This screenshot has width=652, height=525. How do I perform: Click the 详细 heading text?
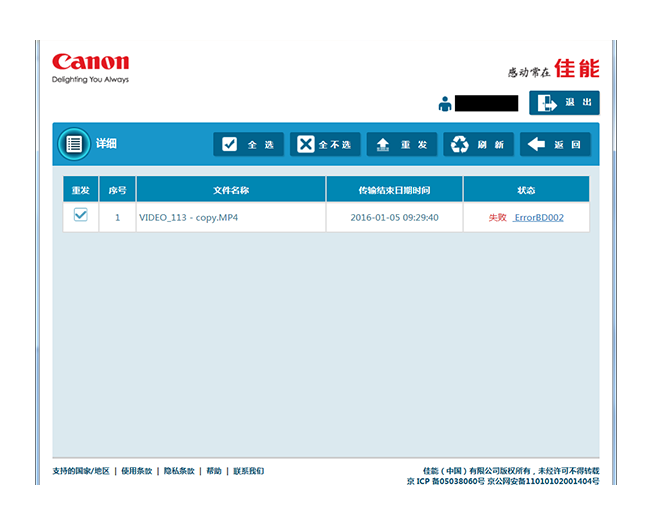(106, 144)
